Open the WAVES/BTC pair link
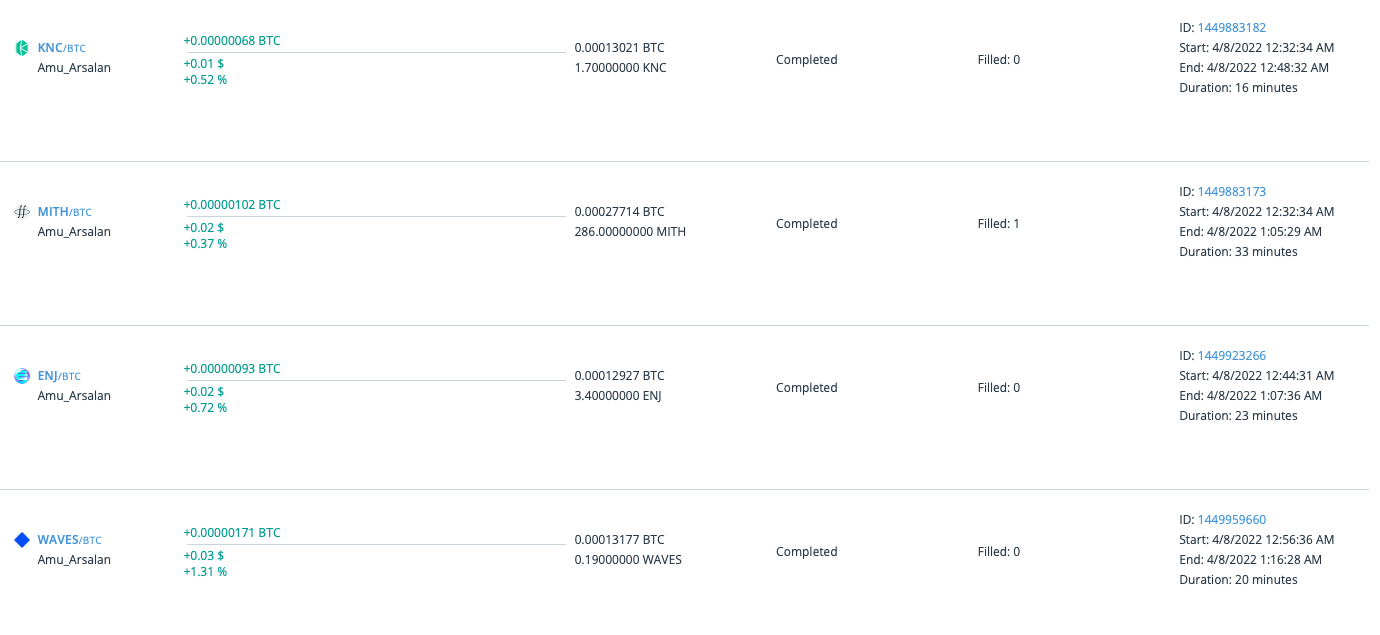The image size is (1380, 635). (70, 540)
